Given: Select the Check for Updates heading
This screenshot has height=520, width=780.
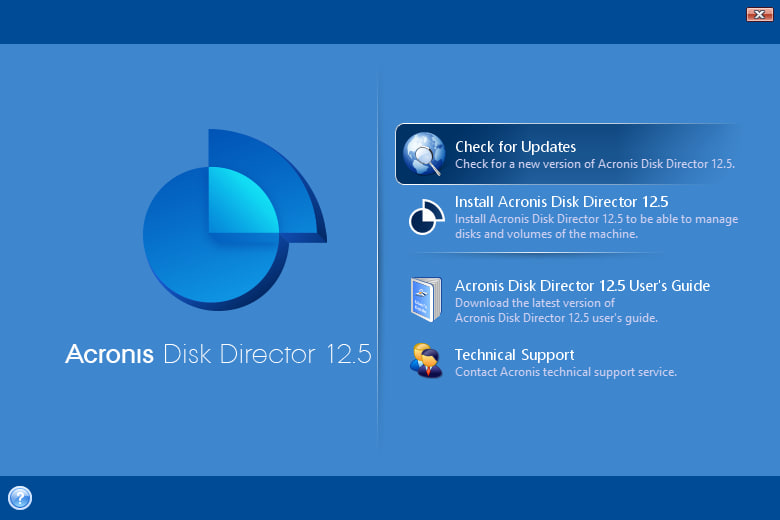Looking at the screenshot, I should point(515,147).
